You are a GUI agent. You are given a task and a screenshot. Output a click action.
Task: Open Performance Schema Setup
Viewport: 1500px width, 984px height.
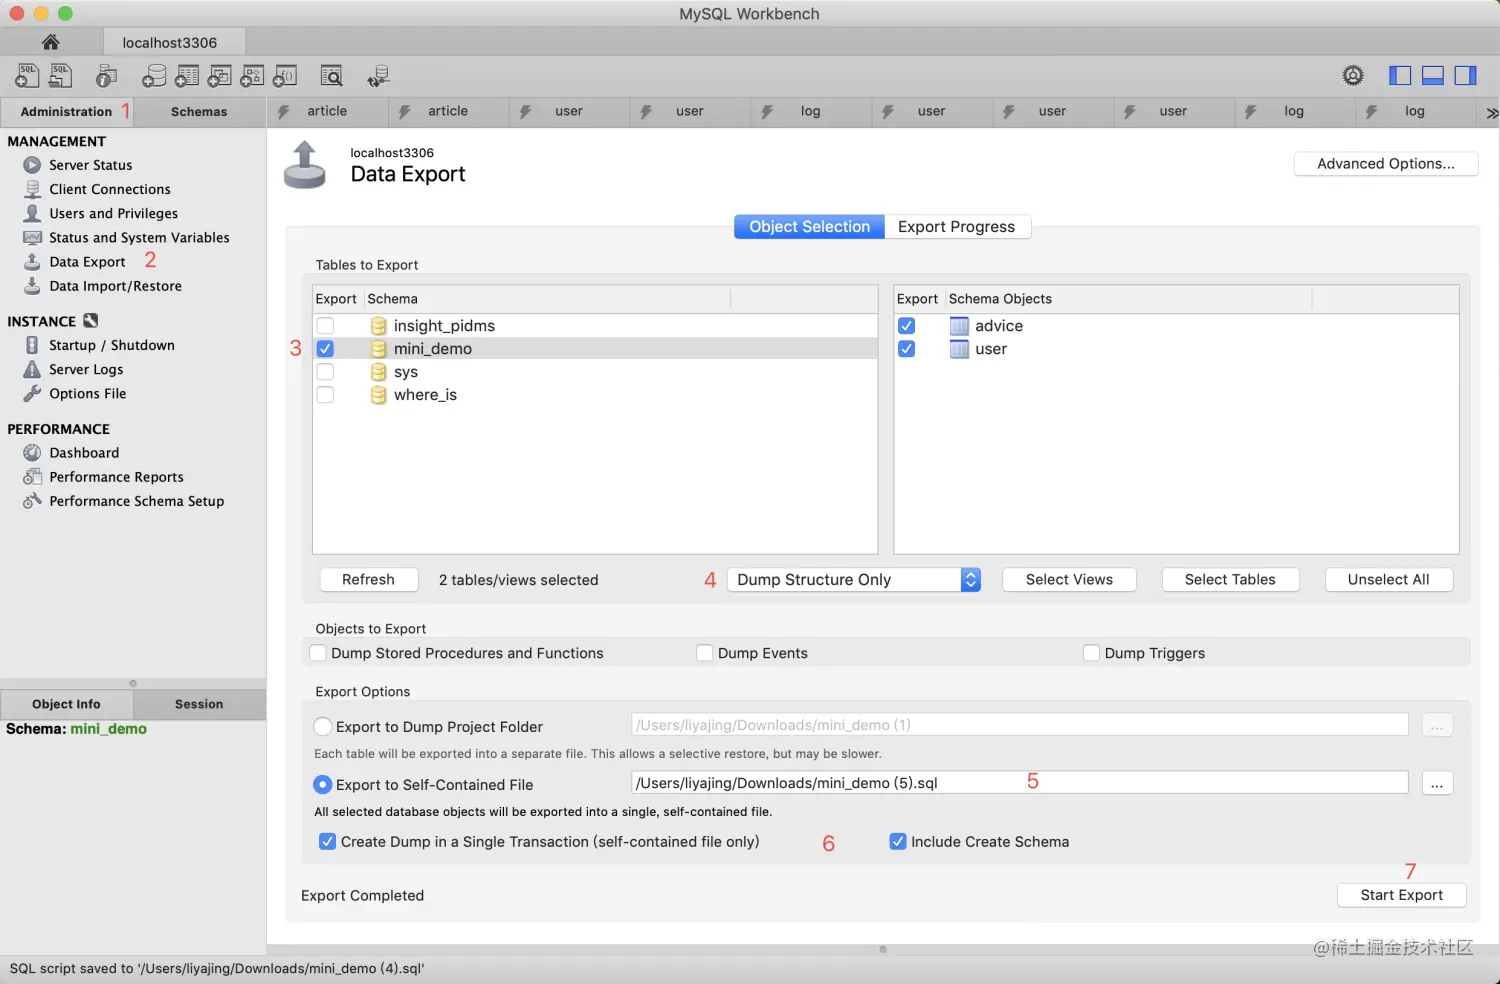tap(136, 501)
